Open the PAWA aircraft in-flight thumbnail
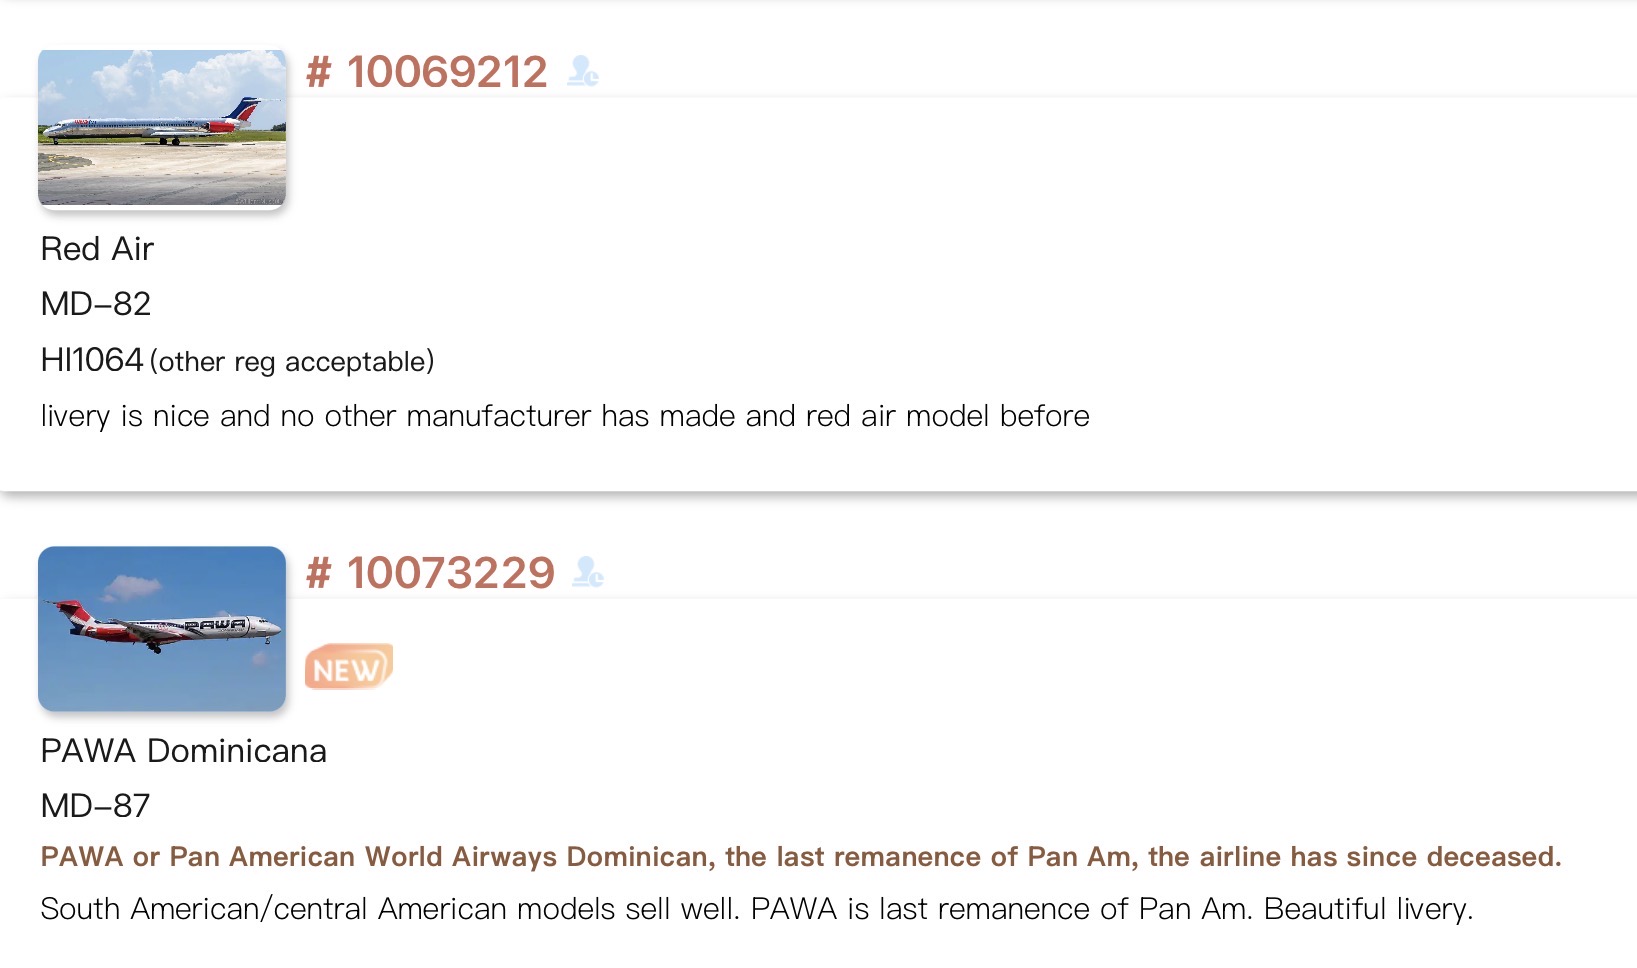1637x968 pixels. coord(162,629)
